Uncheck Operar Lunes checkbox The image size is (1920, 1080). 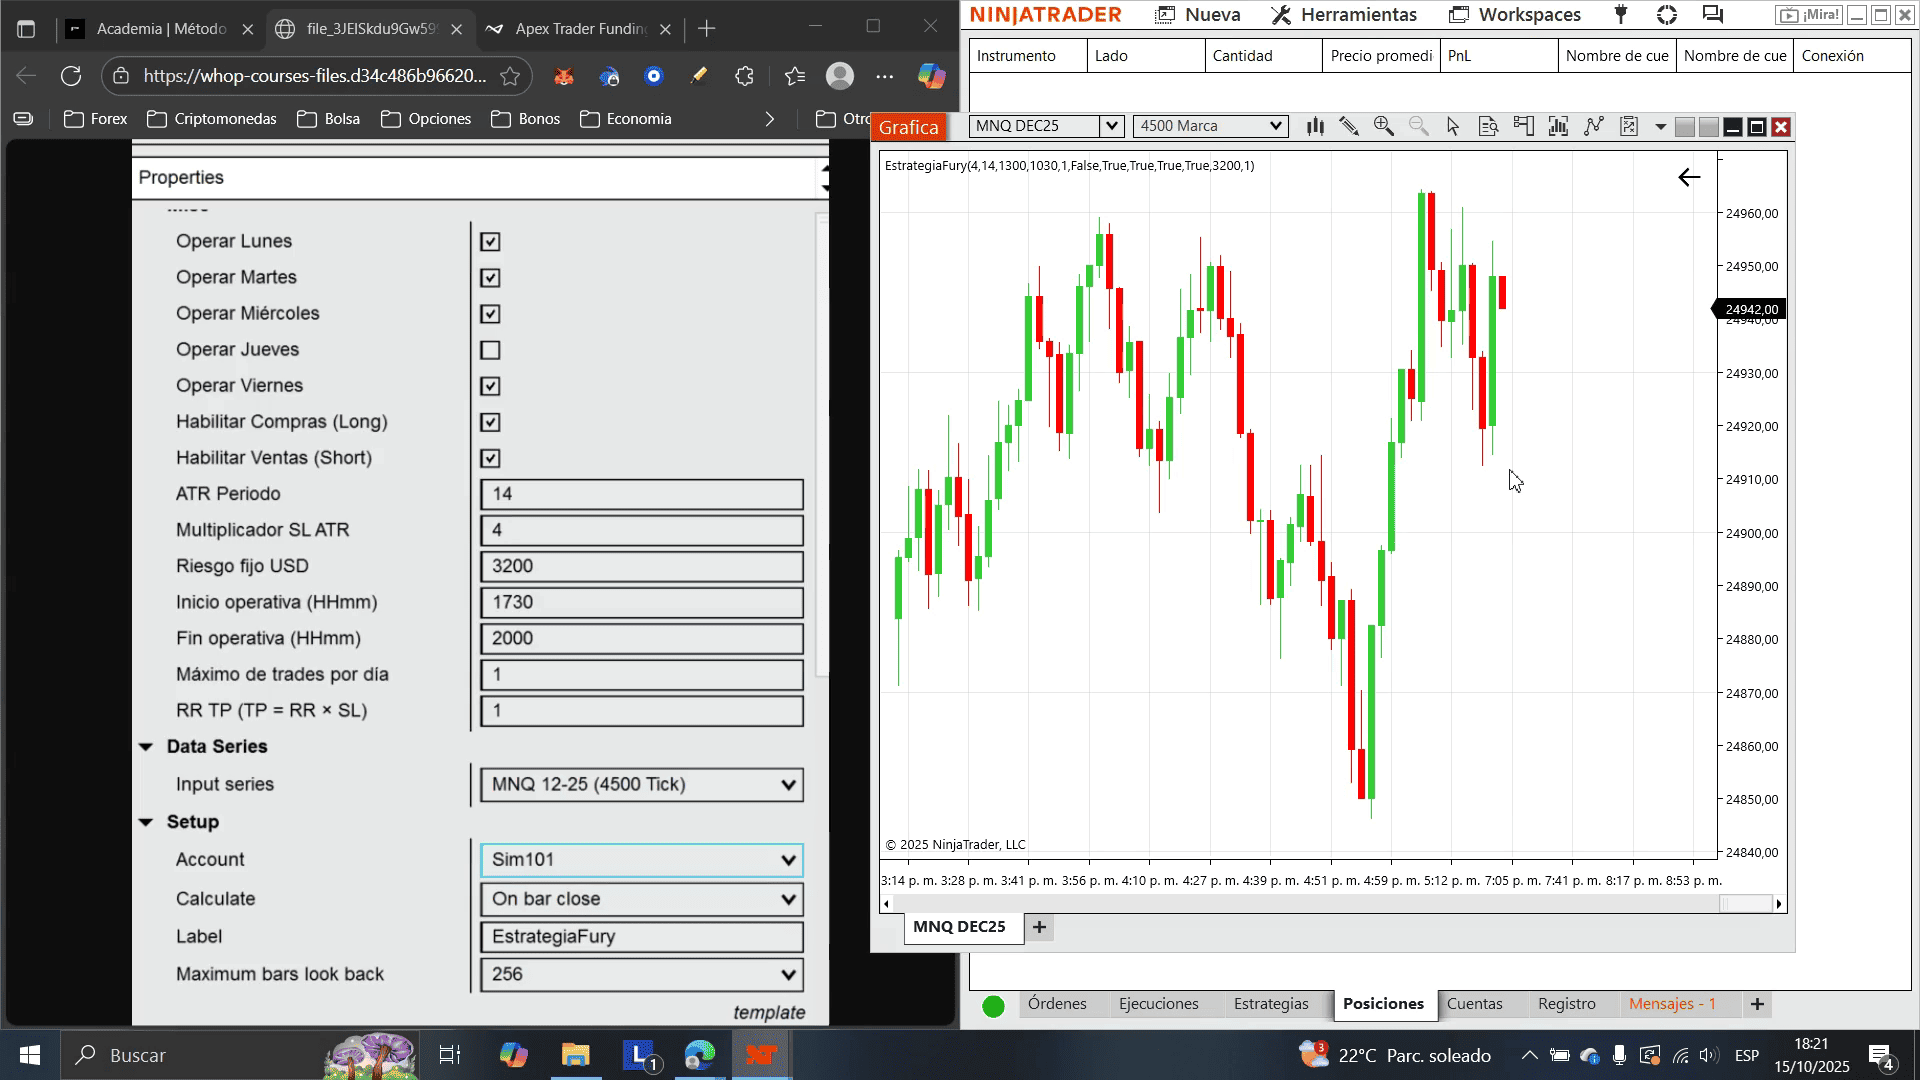[490, 242]
